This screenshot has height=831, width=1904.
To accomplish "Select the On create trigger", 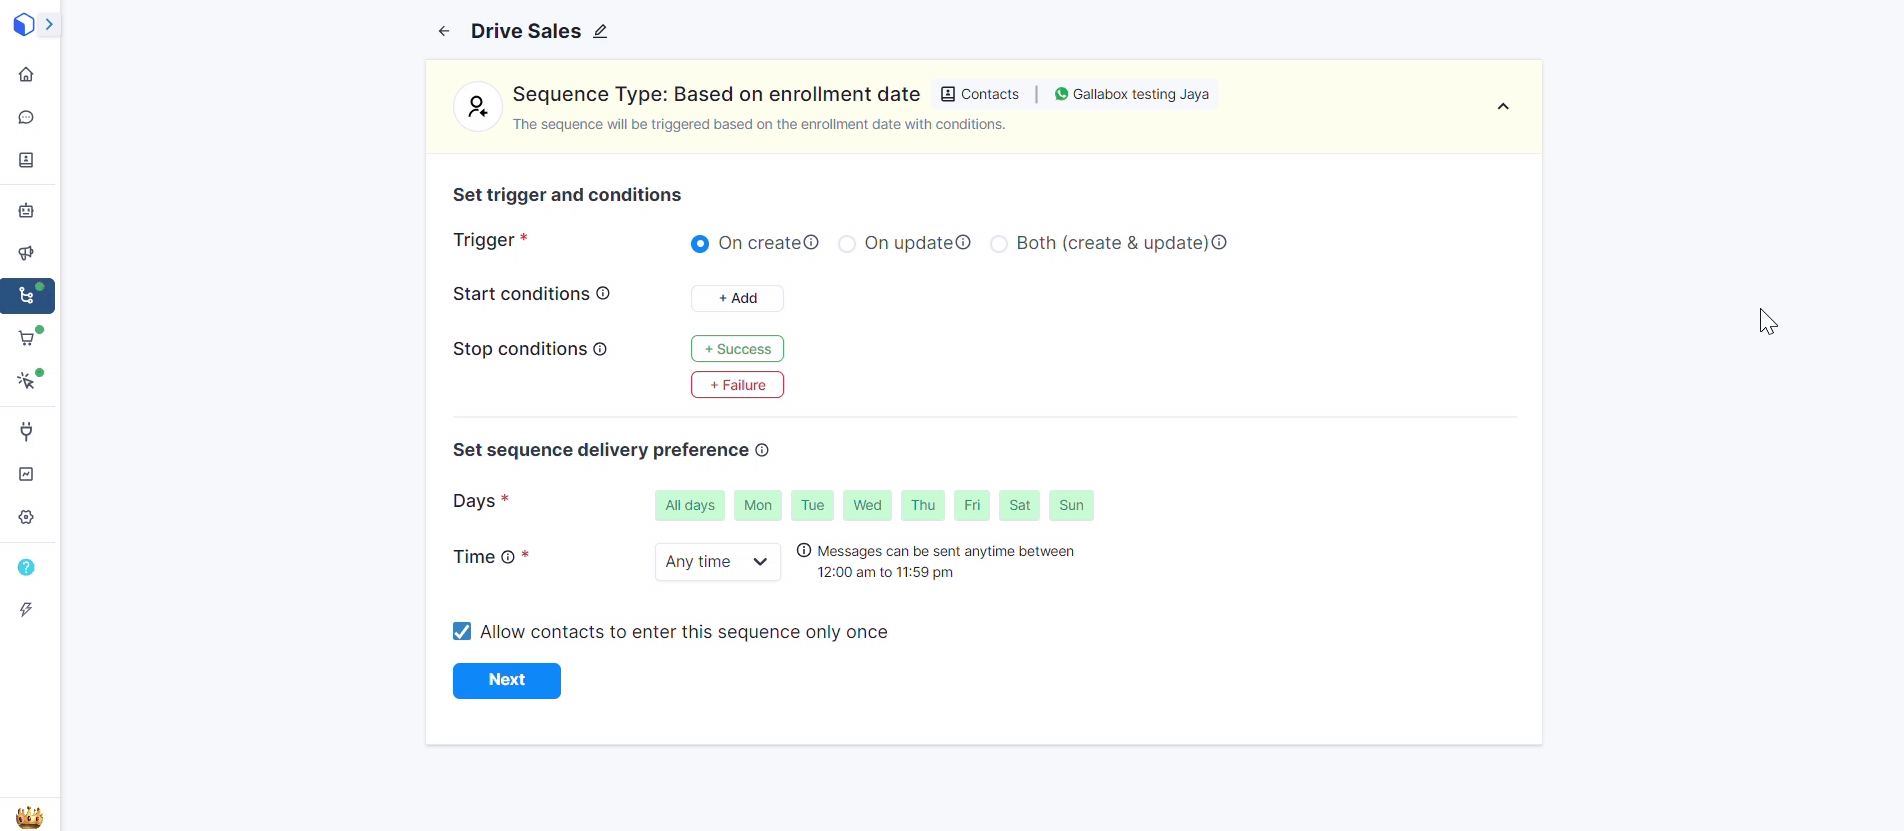I will coord(700,244).
